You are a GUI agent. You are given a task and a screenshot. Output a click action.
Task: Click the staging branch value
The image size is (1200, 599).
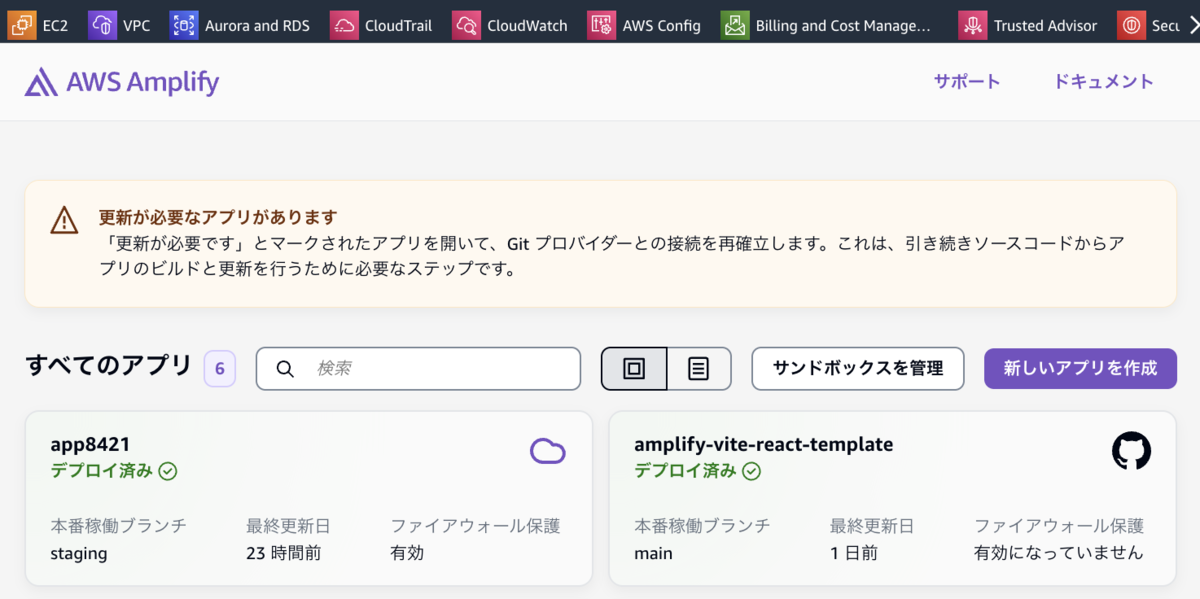[x=79, y=553]
